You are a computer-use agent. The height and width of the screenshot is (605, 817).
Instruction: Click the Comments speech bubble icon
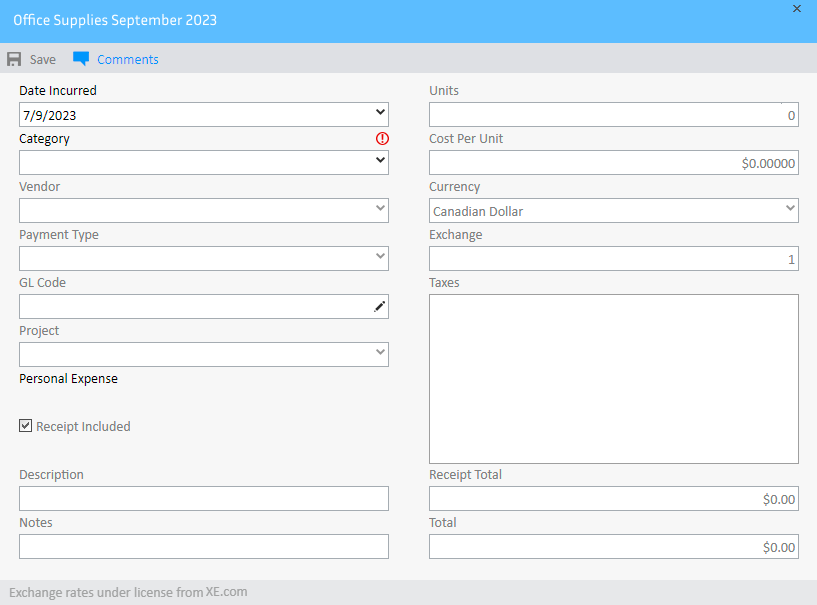81,59
